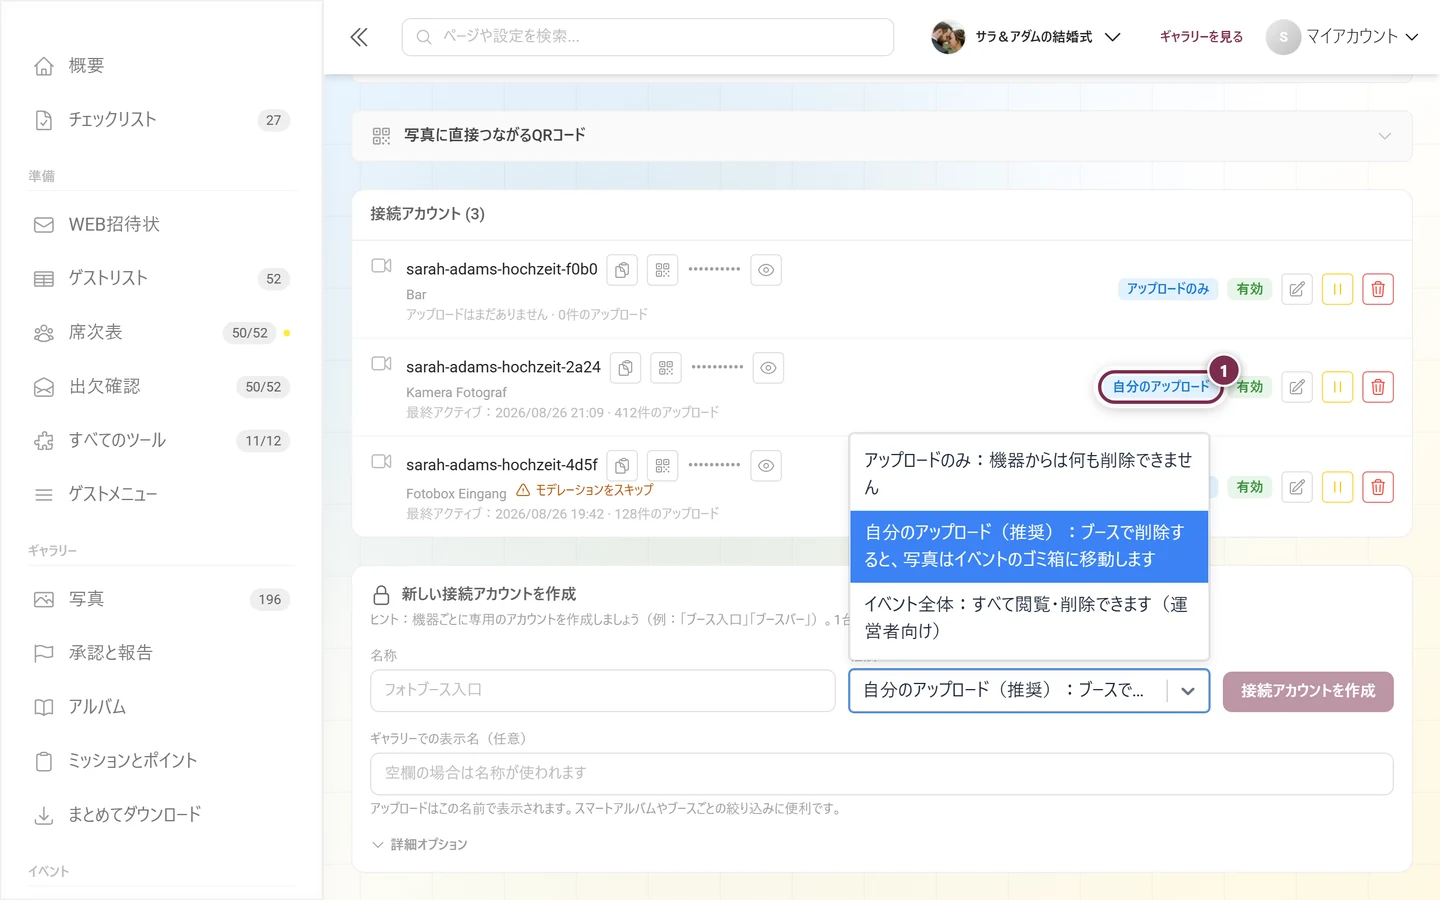Show QR code for sarah-adams-hochzeit-f0b0
Viewport: 1440px width, 900px height.
662,270
